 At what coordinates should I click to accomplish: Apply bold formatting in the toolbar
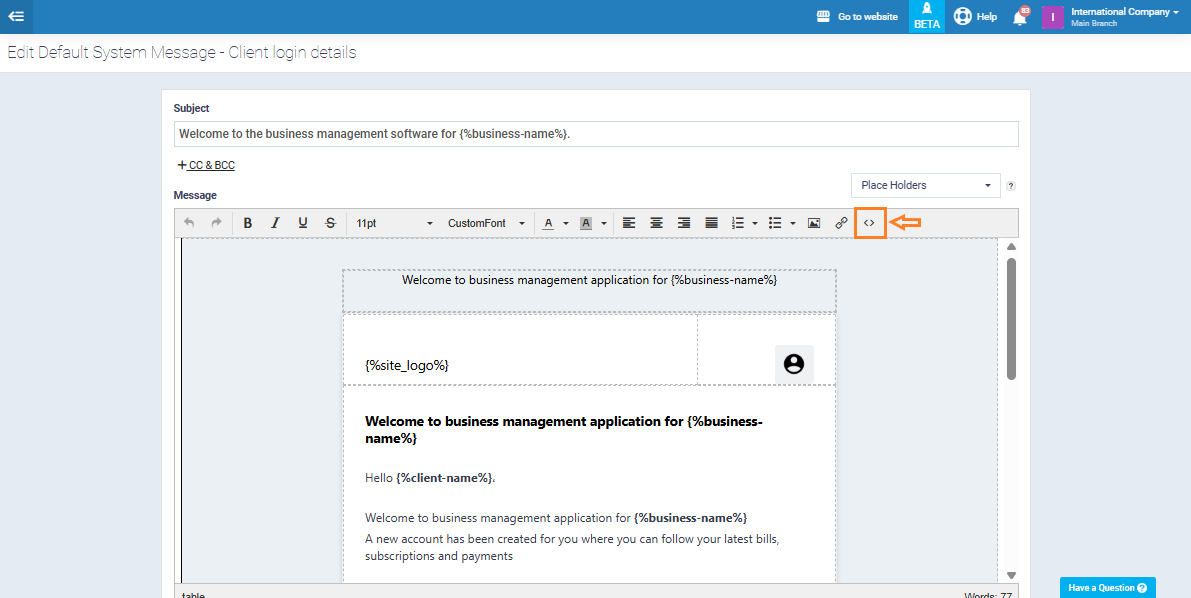pos(248,223)
